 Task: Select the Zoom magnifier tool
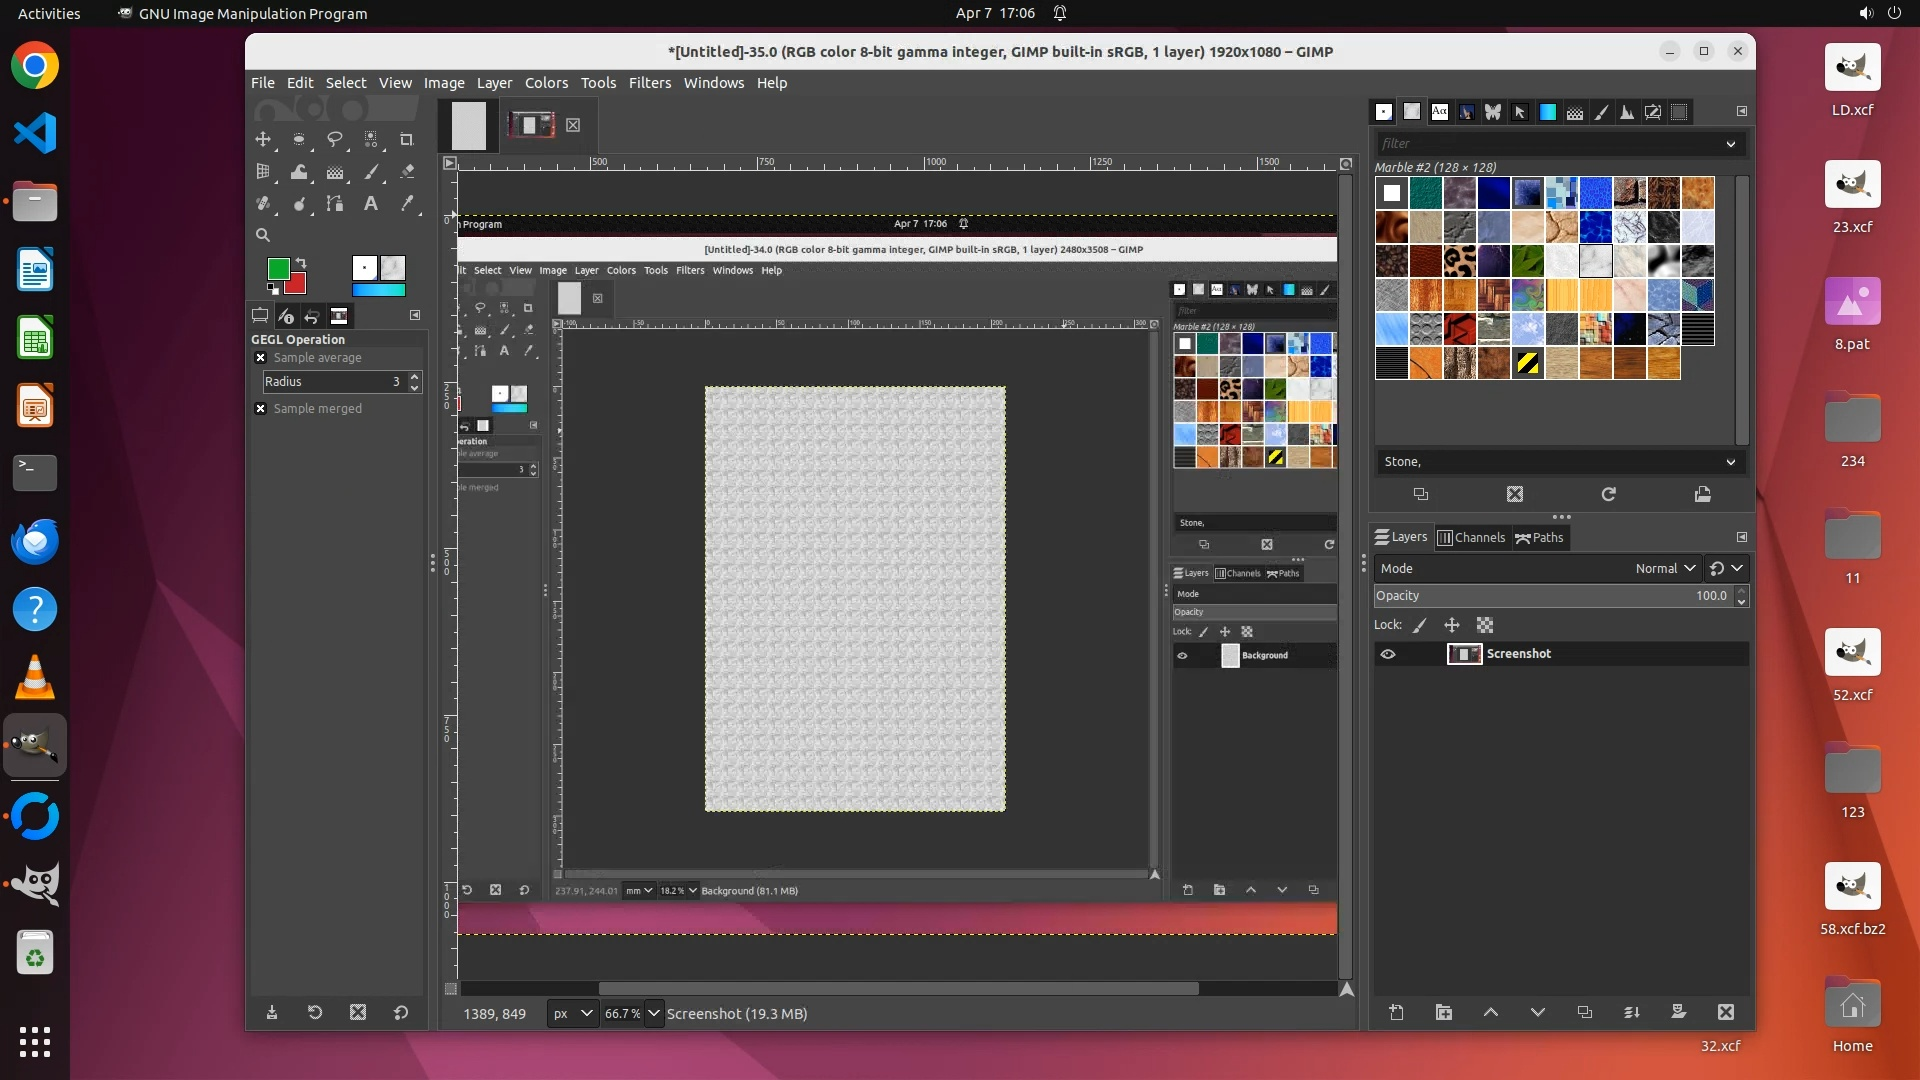263,235
